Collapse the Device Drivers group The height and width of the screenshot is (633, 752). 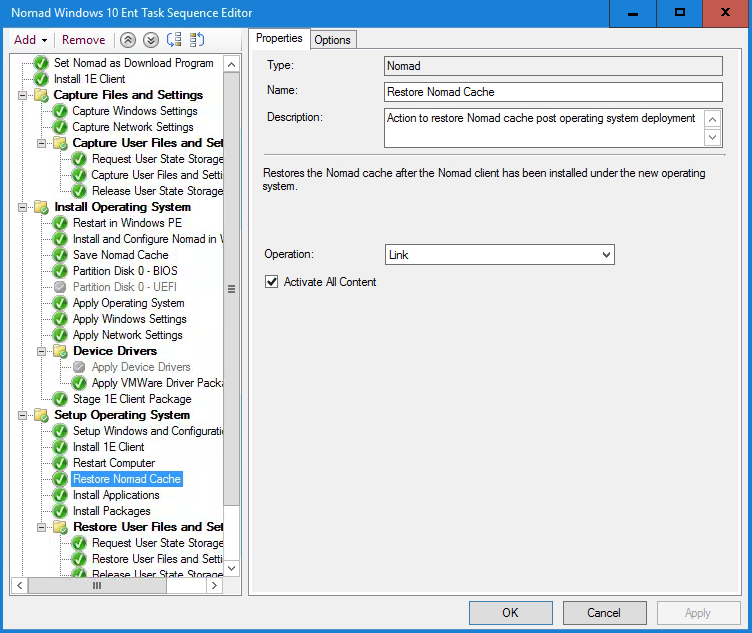coord(43,351)
